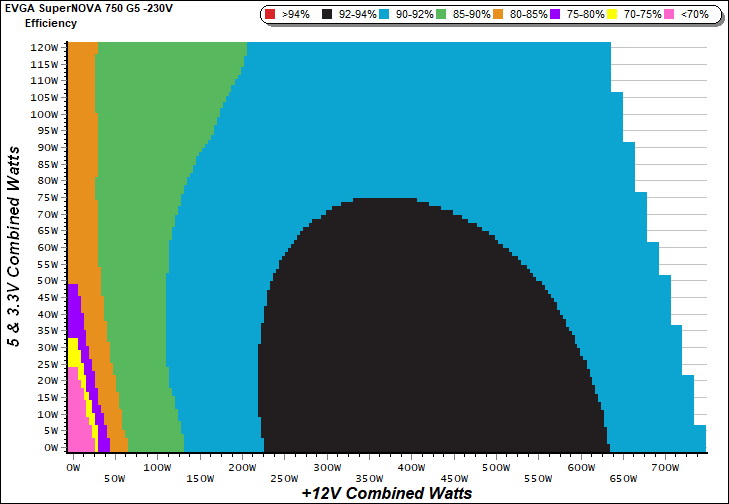
Task: Select the +12V Combined Watts axis title
Action: (386, 493)
